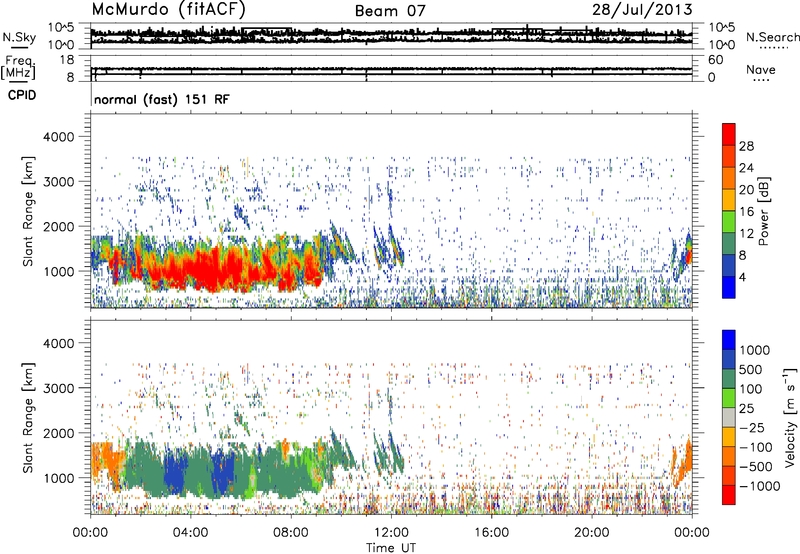Select red bottom segment of Velocity colorbar

click(x=729, y=495)
